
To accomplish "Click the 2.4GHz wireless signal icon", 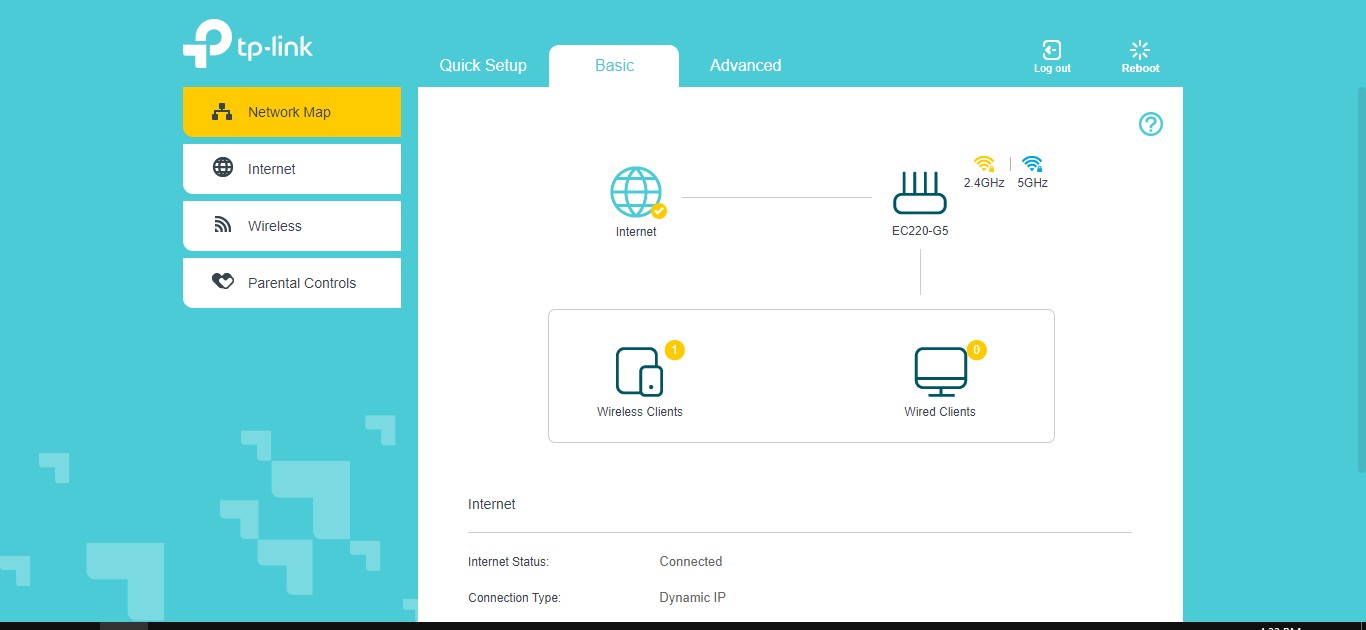I will pos(984,164).
